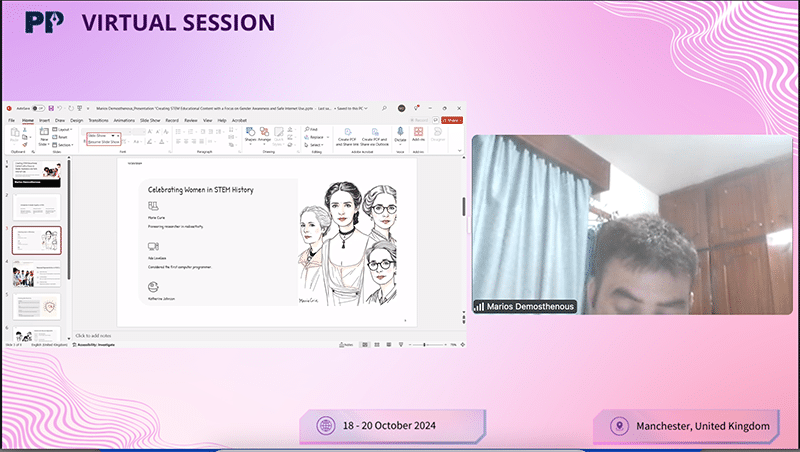Start Dictate microphone tool
The height and width of the screenshot is (452, 800).
[400, 134]
